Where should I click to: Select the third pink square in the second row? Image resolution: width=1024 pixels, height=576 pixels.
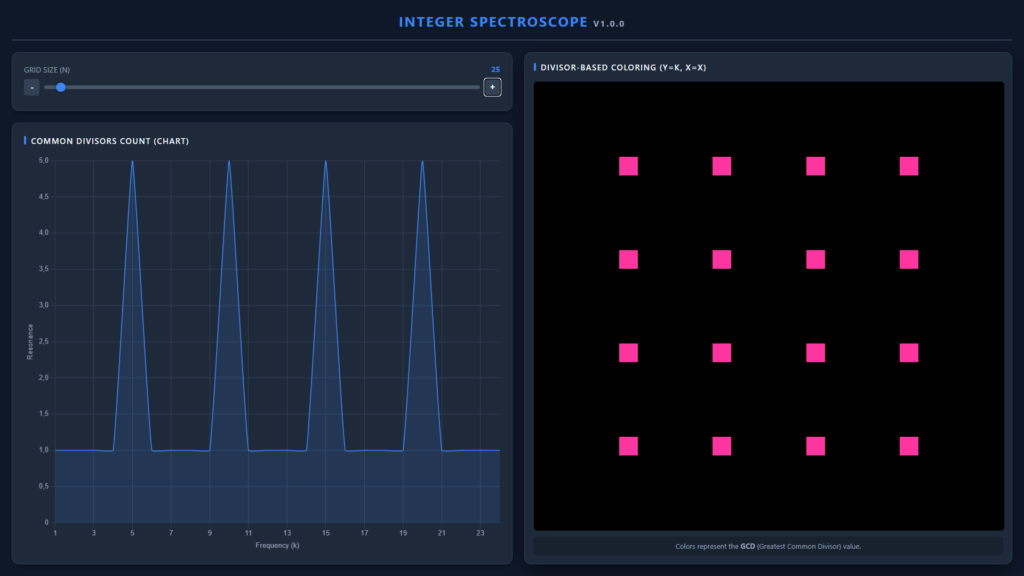point(815,259)
